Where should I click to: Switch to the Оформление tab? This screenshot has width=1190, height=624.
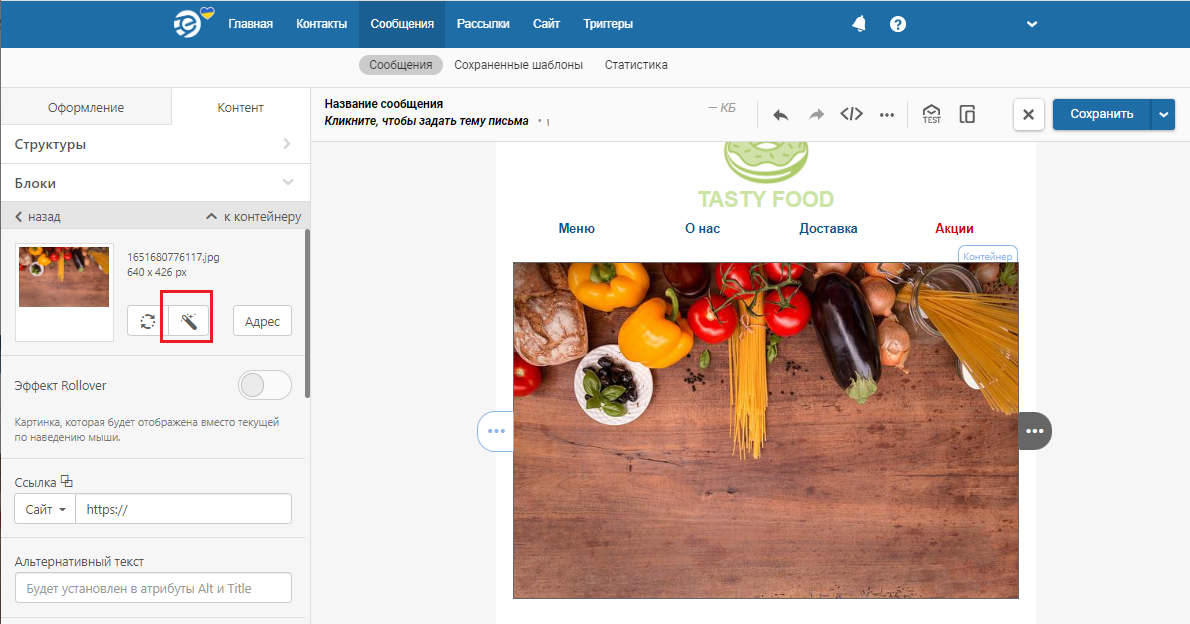(86, 108)
